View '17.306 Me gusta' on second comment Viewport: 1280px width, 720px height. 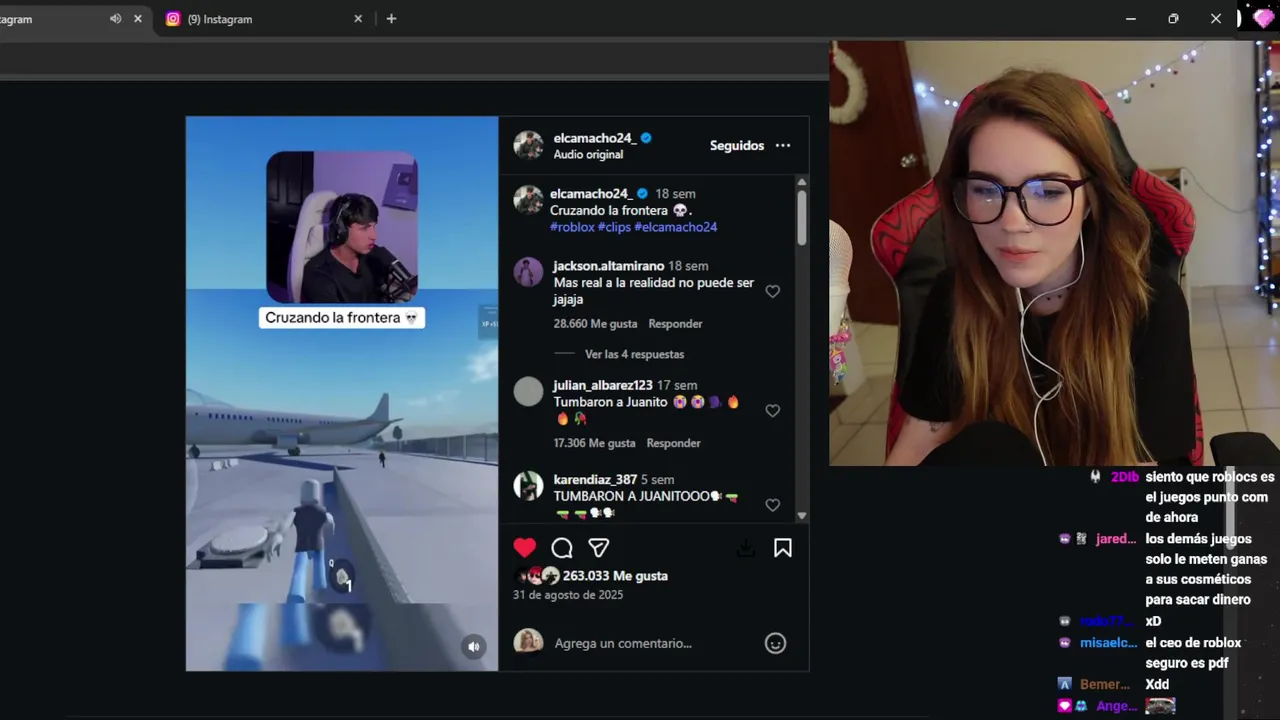[x=594, y=443]
